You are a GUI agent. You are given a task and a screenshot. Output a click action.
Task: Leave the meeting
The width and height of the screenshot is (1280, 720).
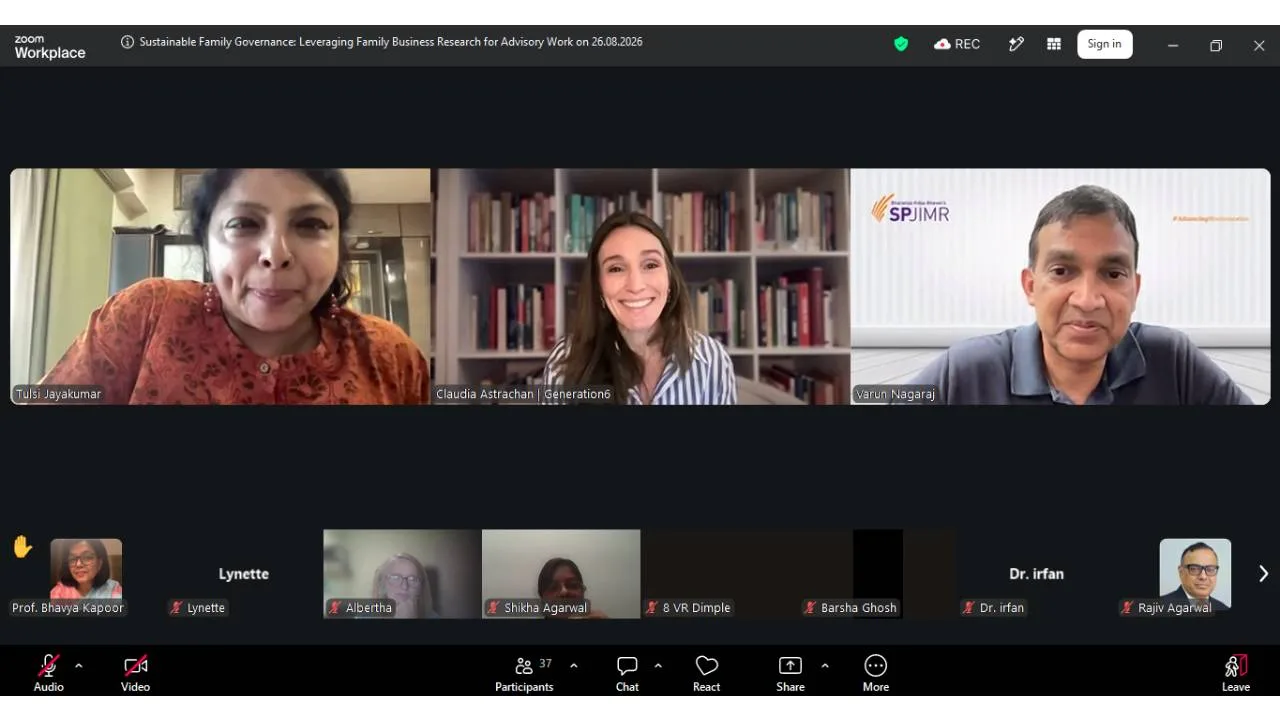pos(1236,673)
